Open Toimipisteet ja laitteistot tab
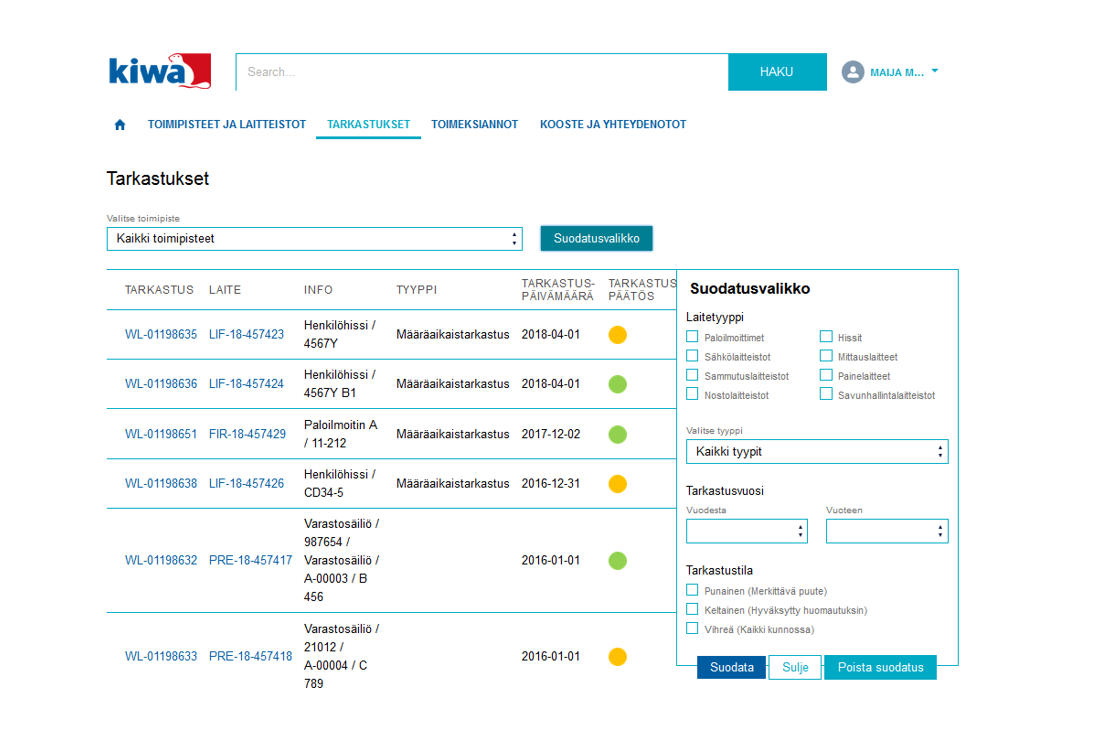The image size is (1110, 743). coord(226,125)
